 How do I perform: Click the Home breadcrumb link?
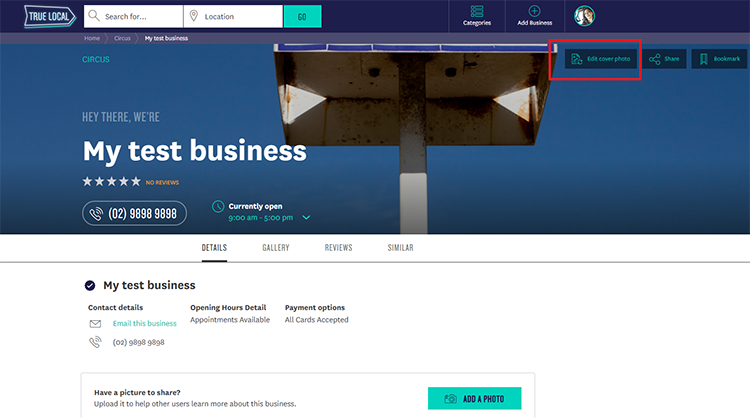(x=92, y=38)
